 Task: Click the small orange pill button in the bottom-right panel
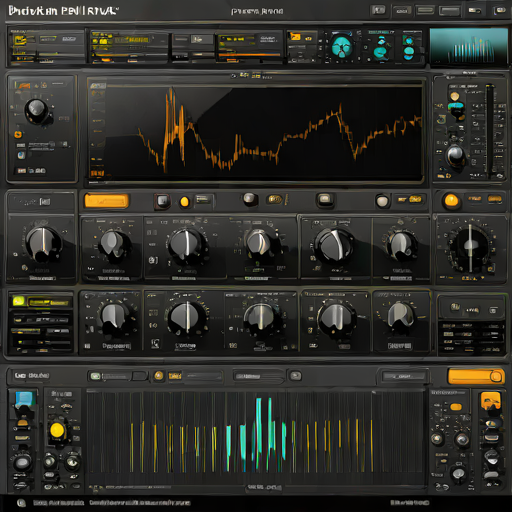[456, 407]
